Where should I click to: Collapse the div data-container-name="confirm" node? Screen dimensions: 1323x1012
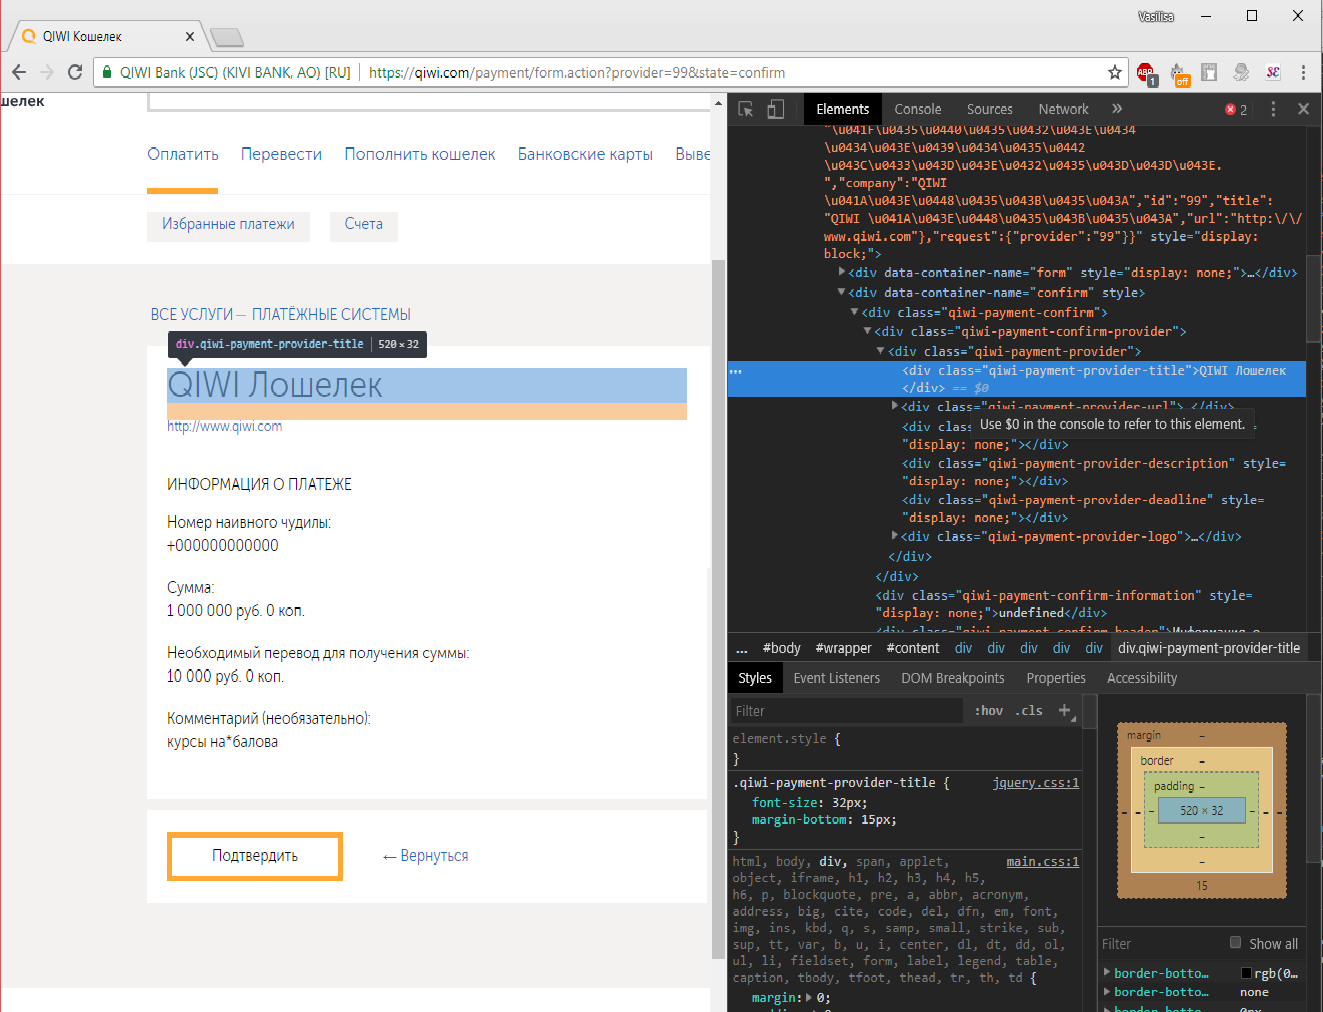(x=842, y=292)
